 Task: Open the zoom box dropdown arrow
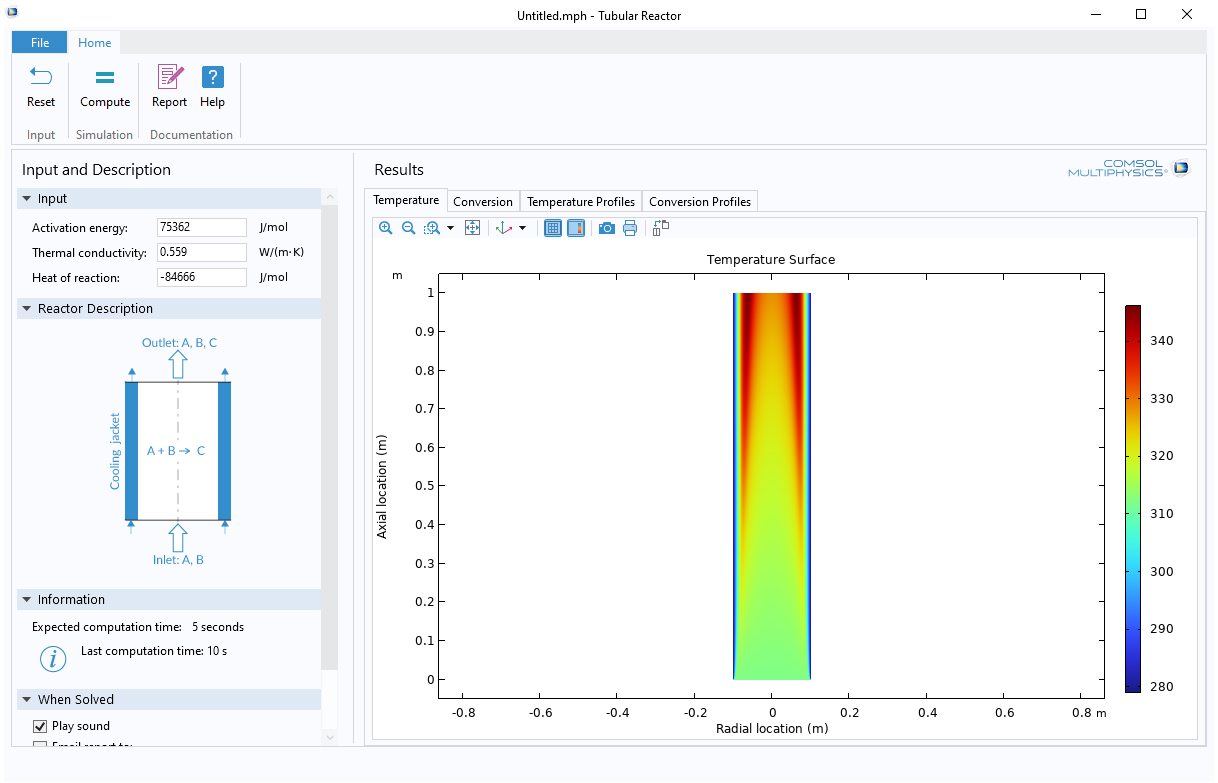pyautogui.click(x=450, y=228)
